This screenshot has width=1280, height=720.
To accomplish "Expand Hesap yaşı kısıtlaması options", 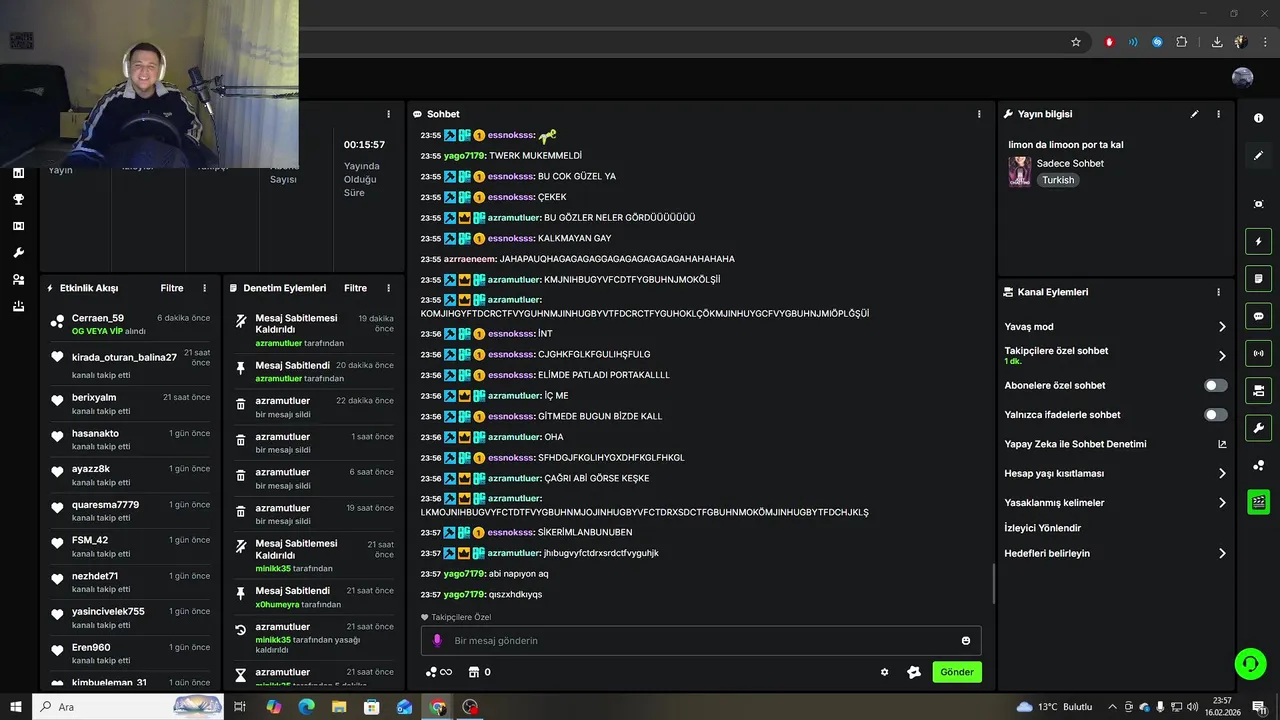I will click(x=1222, y=473).
